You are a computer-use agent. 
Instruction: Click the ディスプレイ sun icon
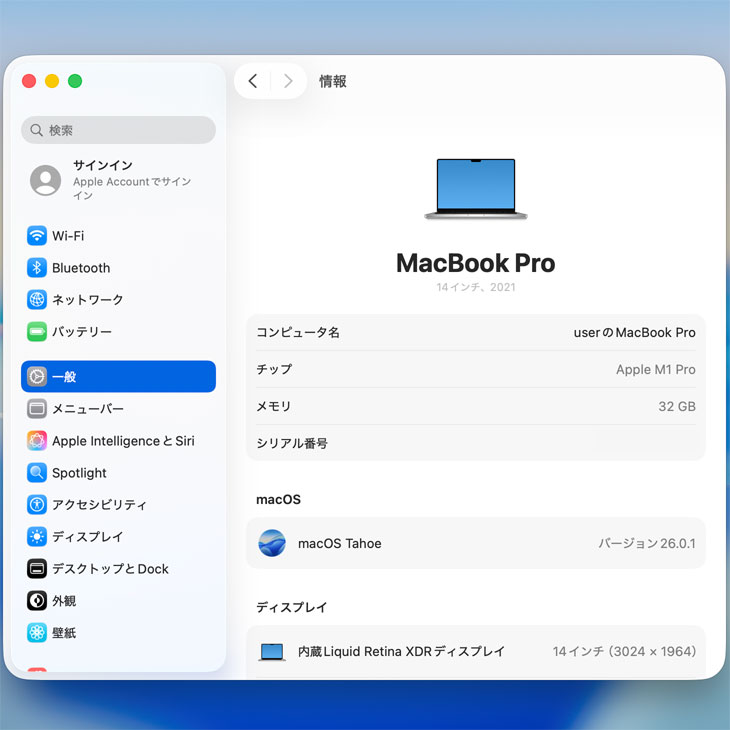click(x=37, y=537)
